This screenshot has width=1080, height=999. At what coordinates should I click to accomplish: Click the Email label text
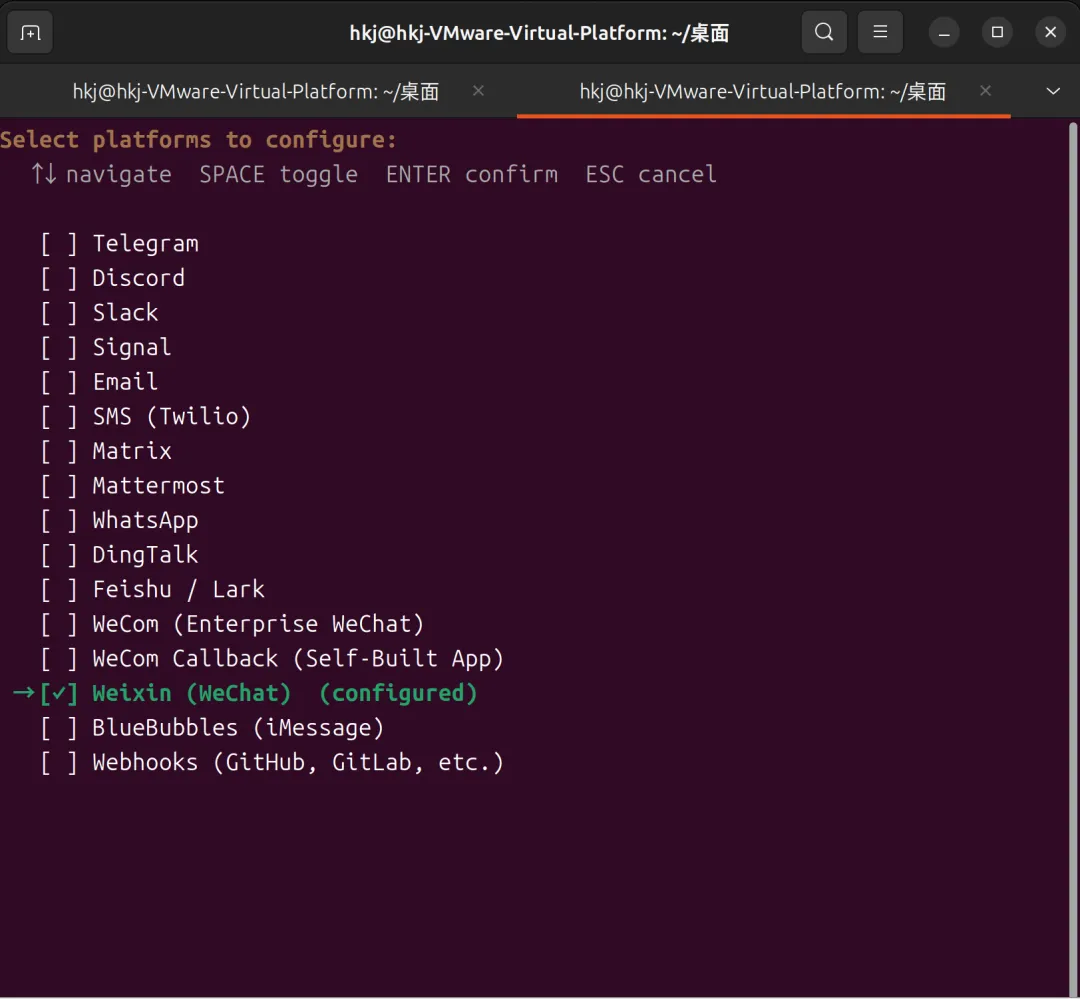pos(125,382)
